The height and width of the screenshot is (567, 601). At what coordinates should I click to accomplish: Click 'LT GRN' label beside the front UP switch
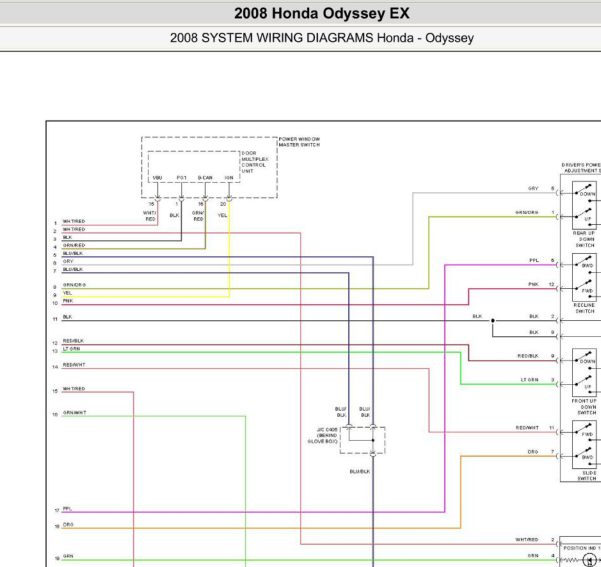tap(529, 380)
